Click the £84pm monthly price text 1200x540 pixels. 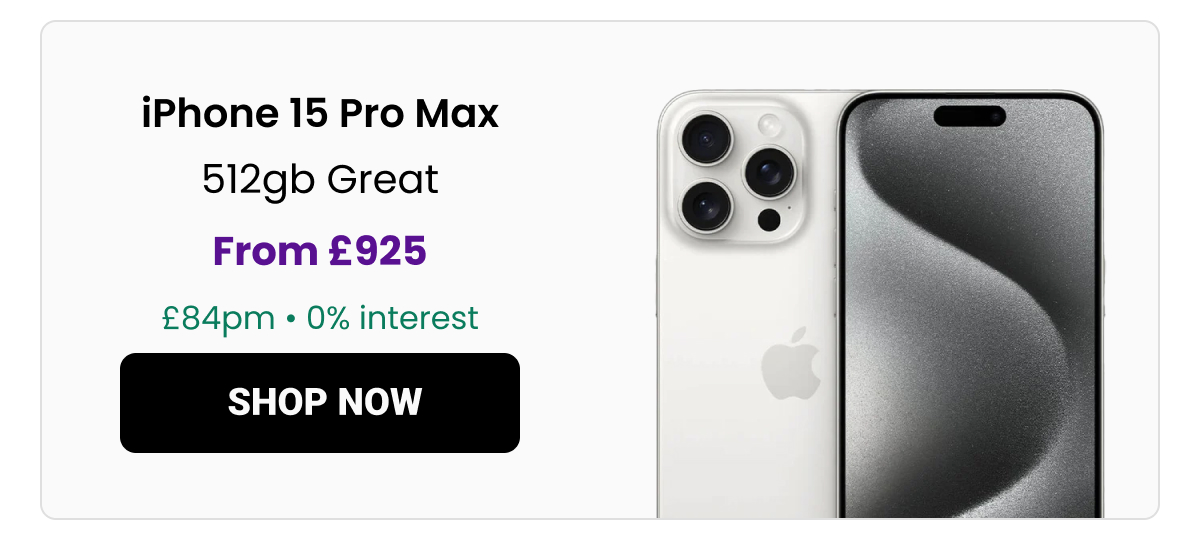pos(219,318)
